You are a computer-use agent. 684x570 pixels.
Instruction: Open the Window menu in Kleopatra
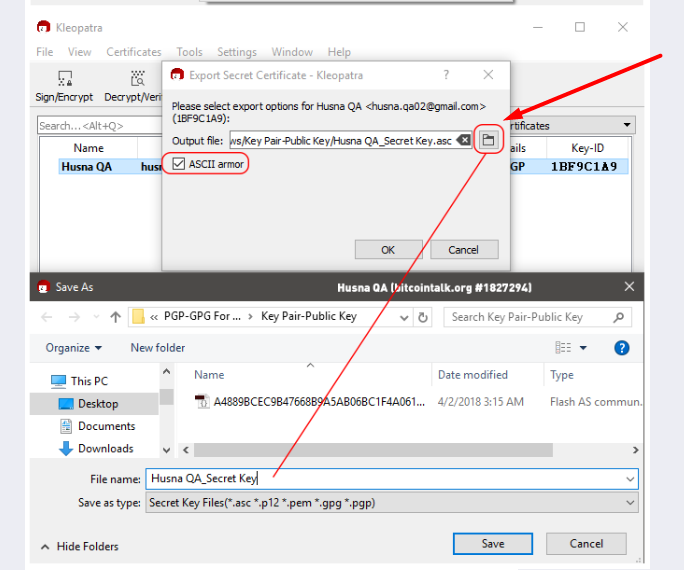[292, 52]
